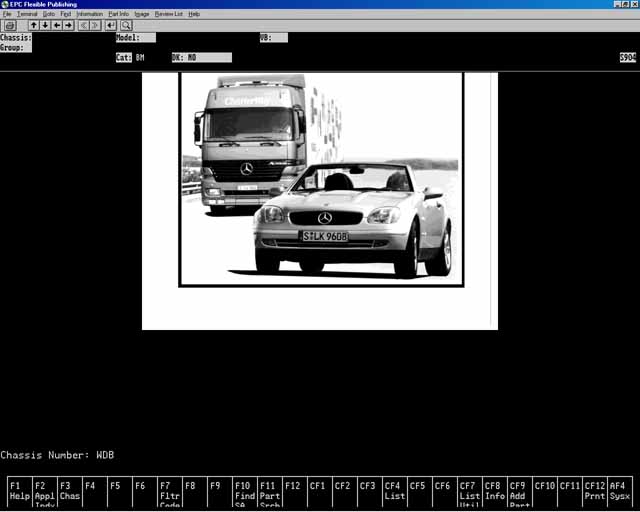
Task: Click the F1 Help function key
Action: pyautogui.click(x=20, y=492)
